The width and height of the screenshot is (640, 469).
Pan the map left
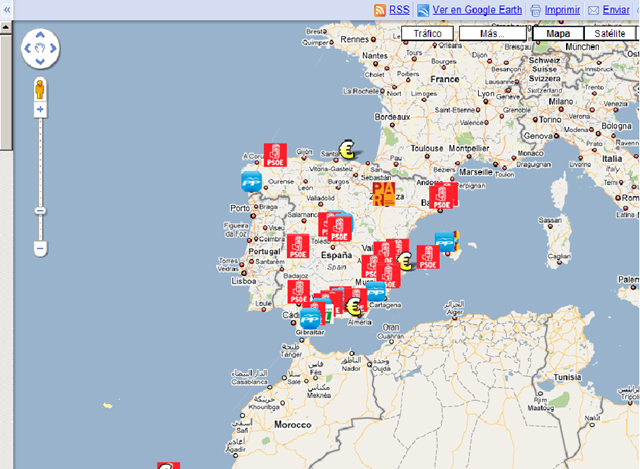click(x=27, y=48)
